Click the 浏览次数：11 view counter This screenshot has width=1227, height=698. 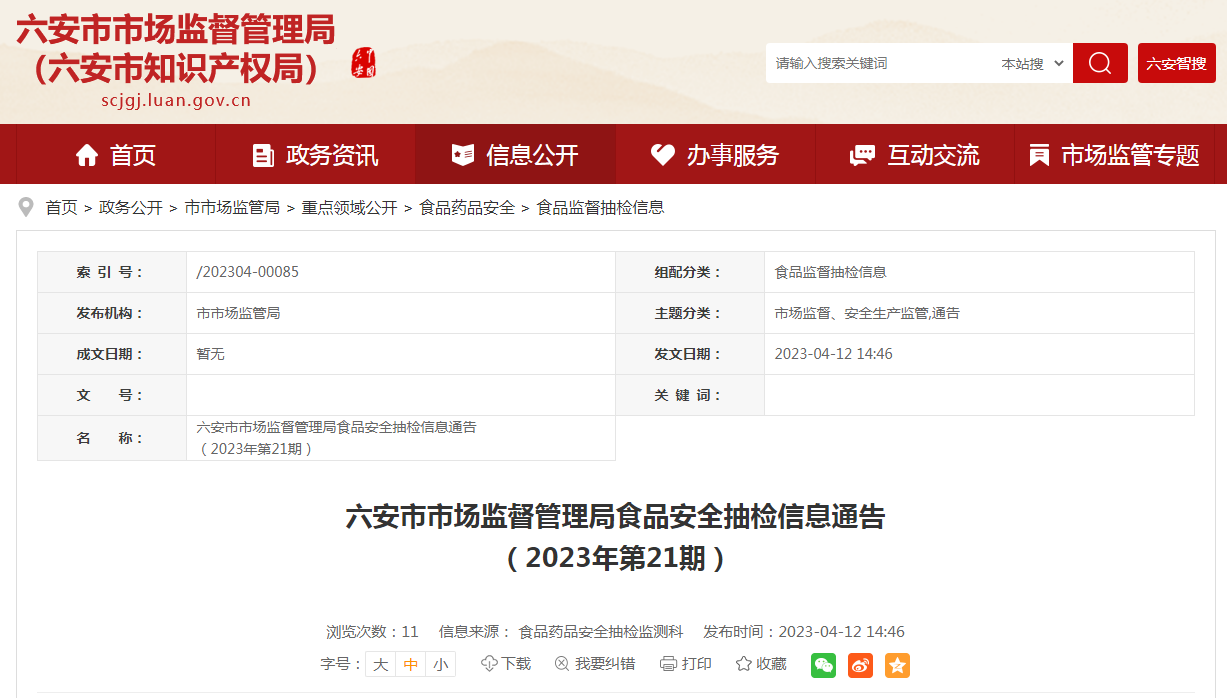372,632
